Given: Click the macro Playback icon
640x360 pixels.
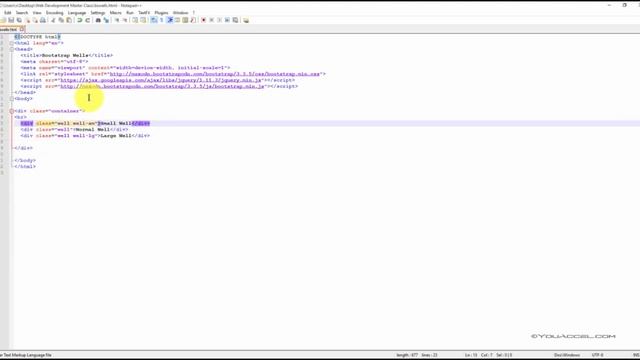Looking at the screenshot, I should click(219, 20).
